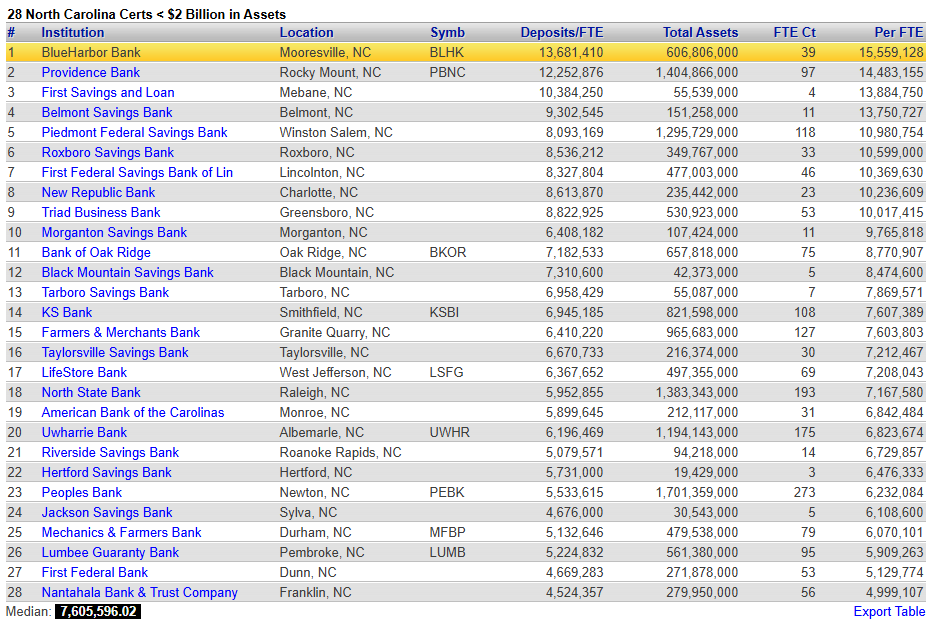
Task: Click the KSBI ticker symbol
Action: [444, 312]
